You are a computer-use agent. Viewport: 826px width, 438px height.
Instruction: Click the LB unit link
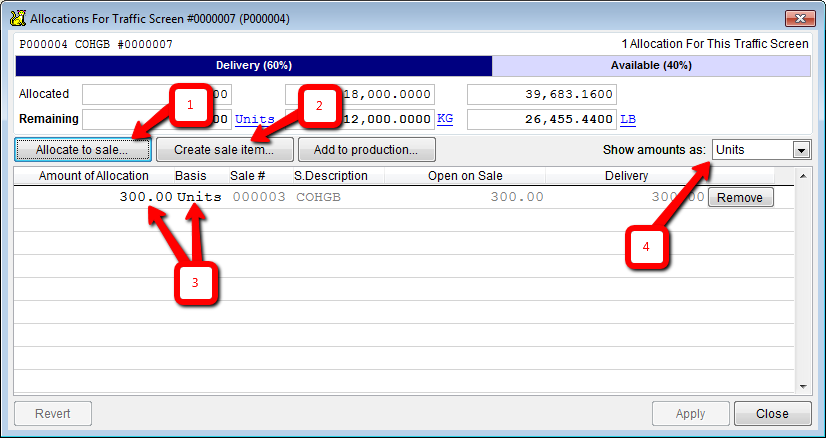pyautogui.click(x=628, y=119)
